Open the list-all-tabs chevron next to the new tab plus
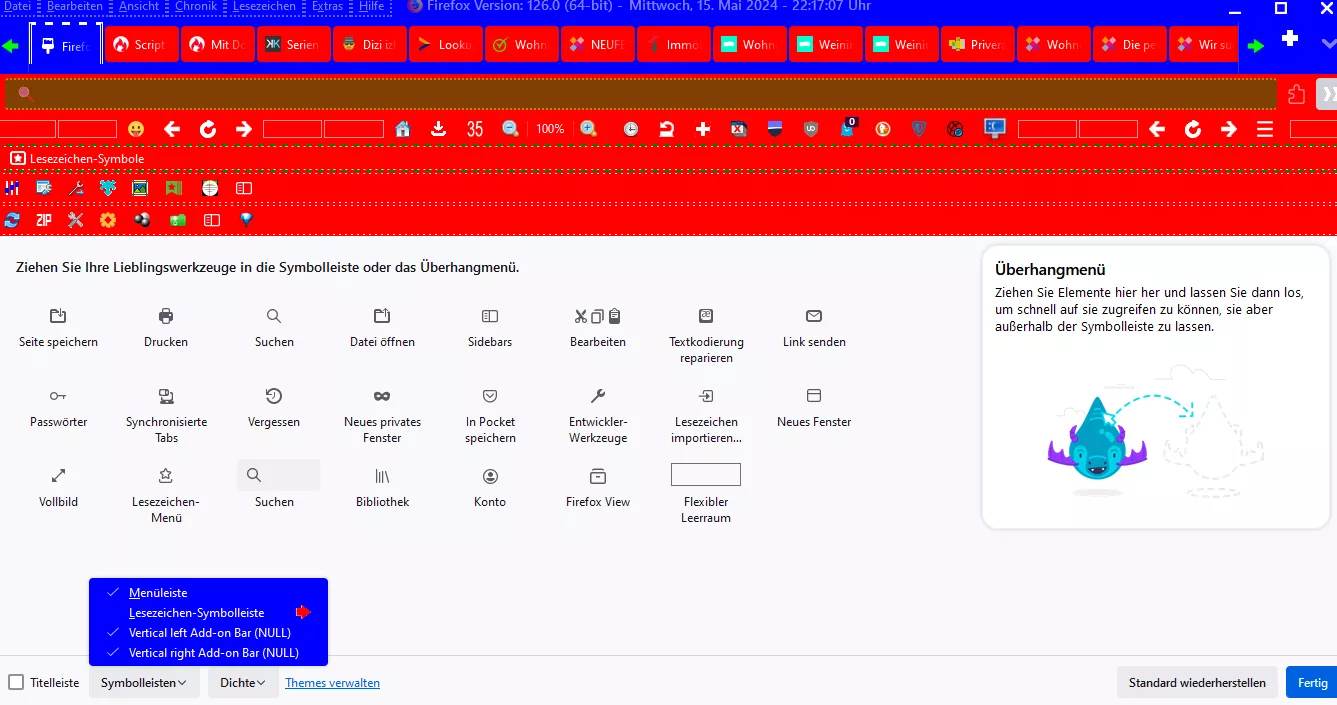Image resolution: width=1337 pixels, height=705 pixels. (1327, 43)
